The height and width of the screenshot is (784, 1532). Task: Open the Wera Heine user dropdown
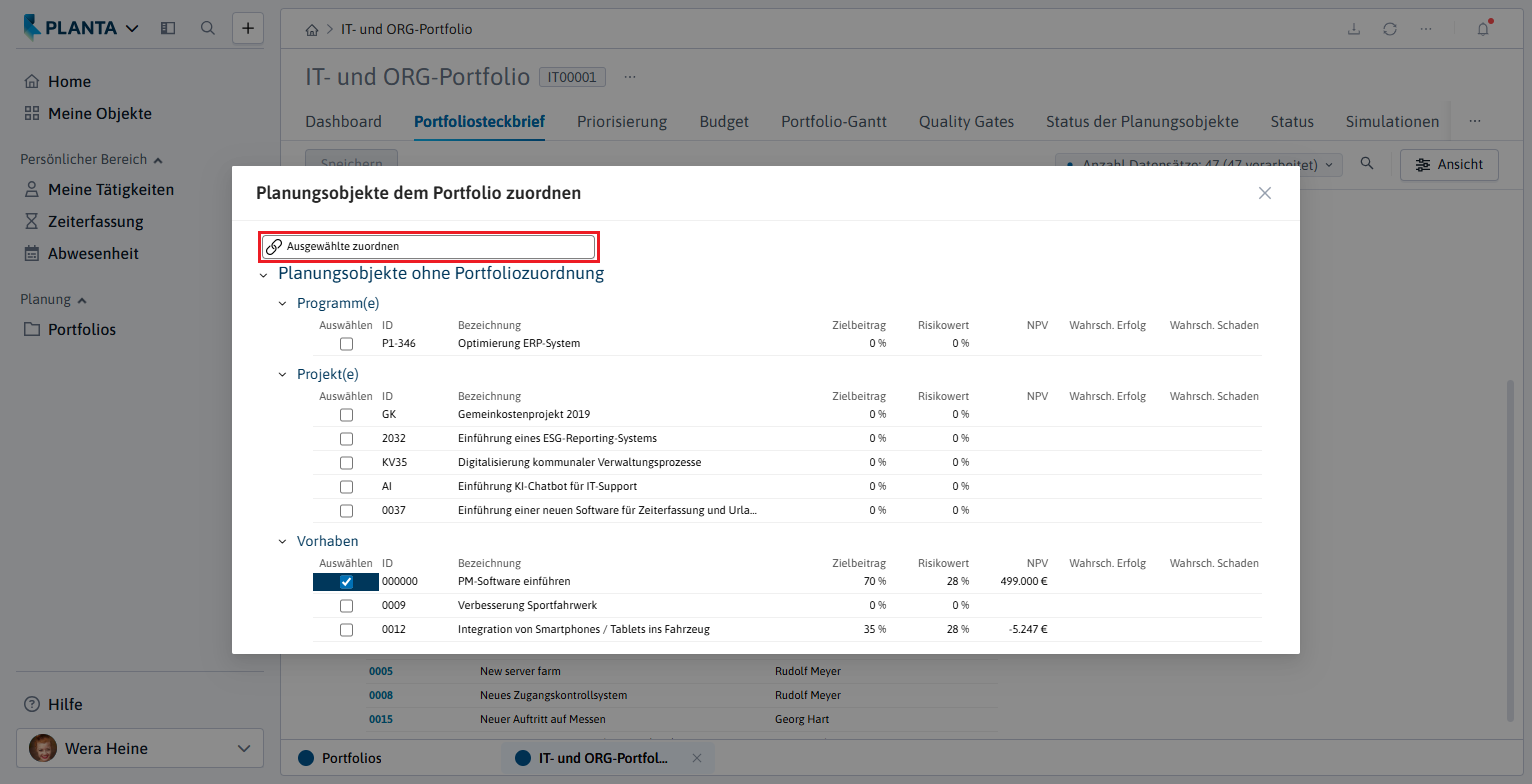click(140, 748)
